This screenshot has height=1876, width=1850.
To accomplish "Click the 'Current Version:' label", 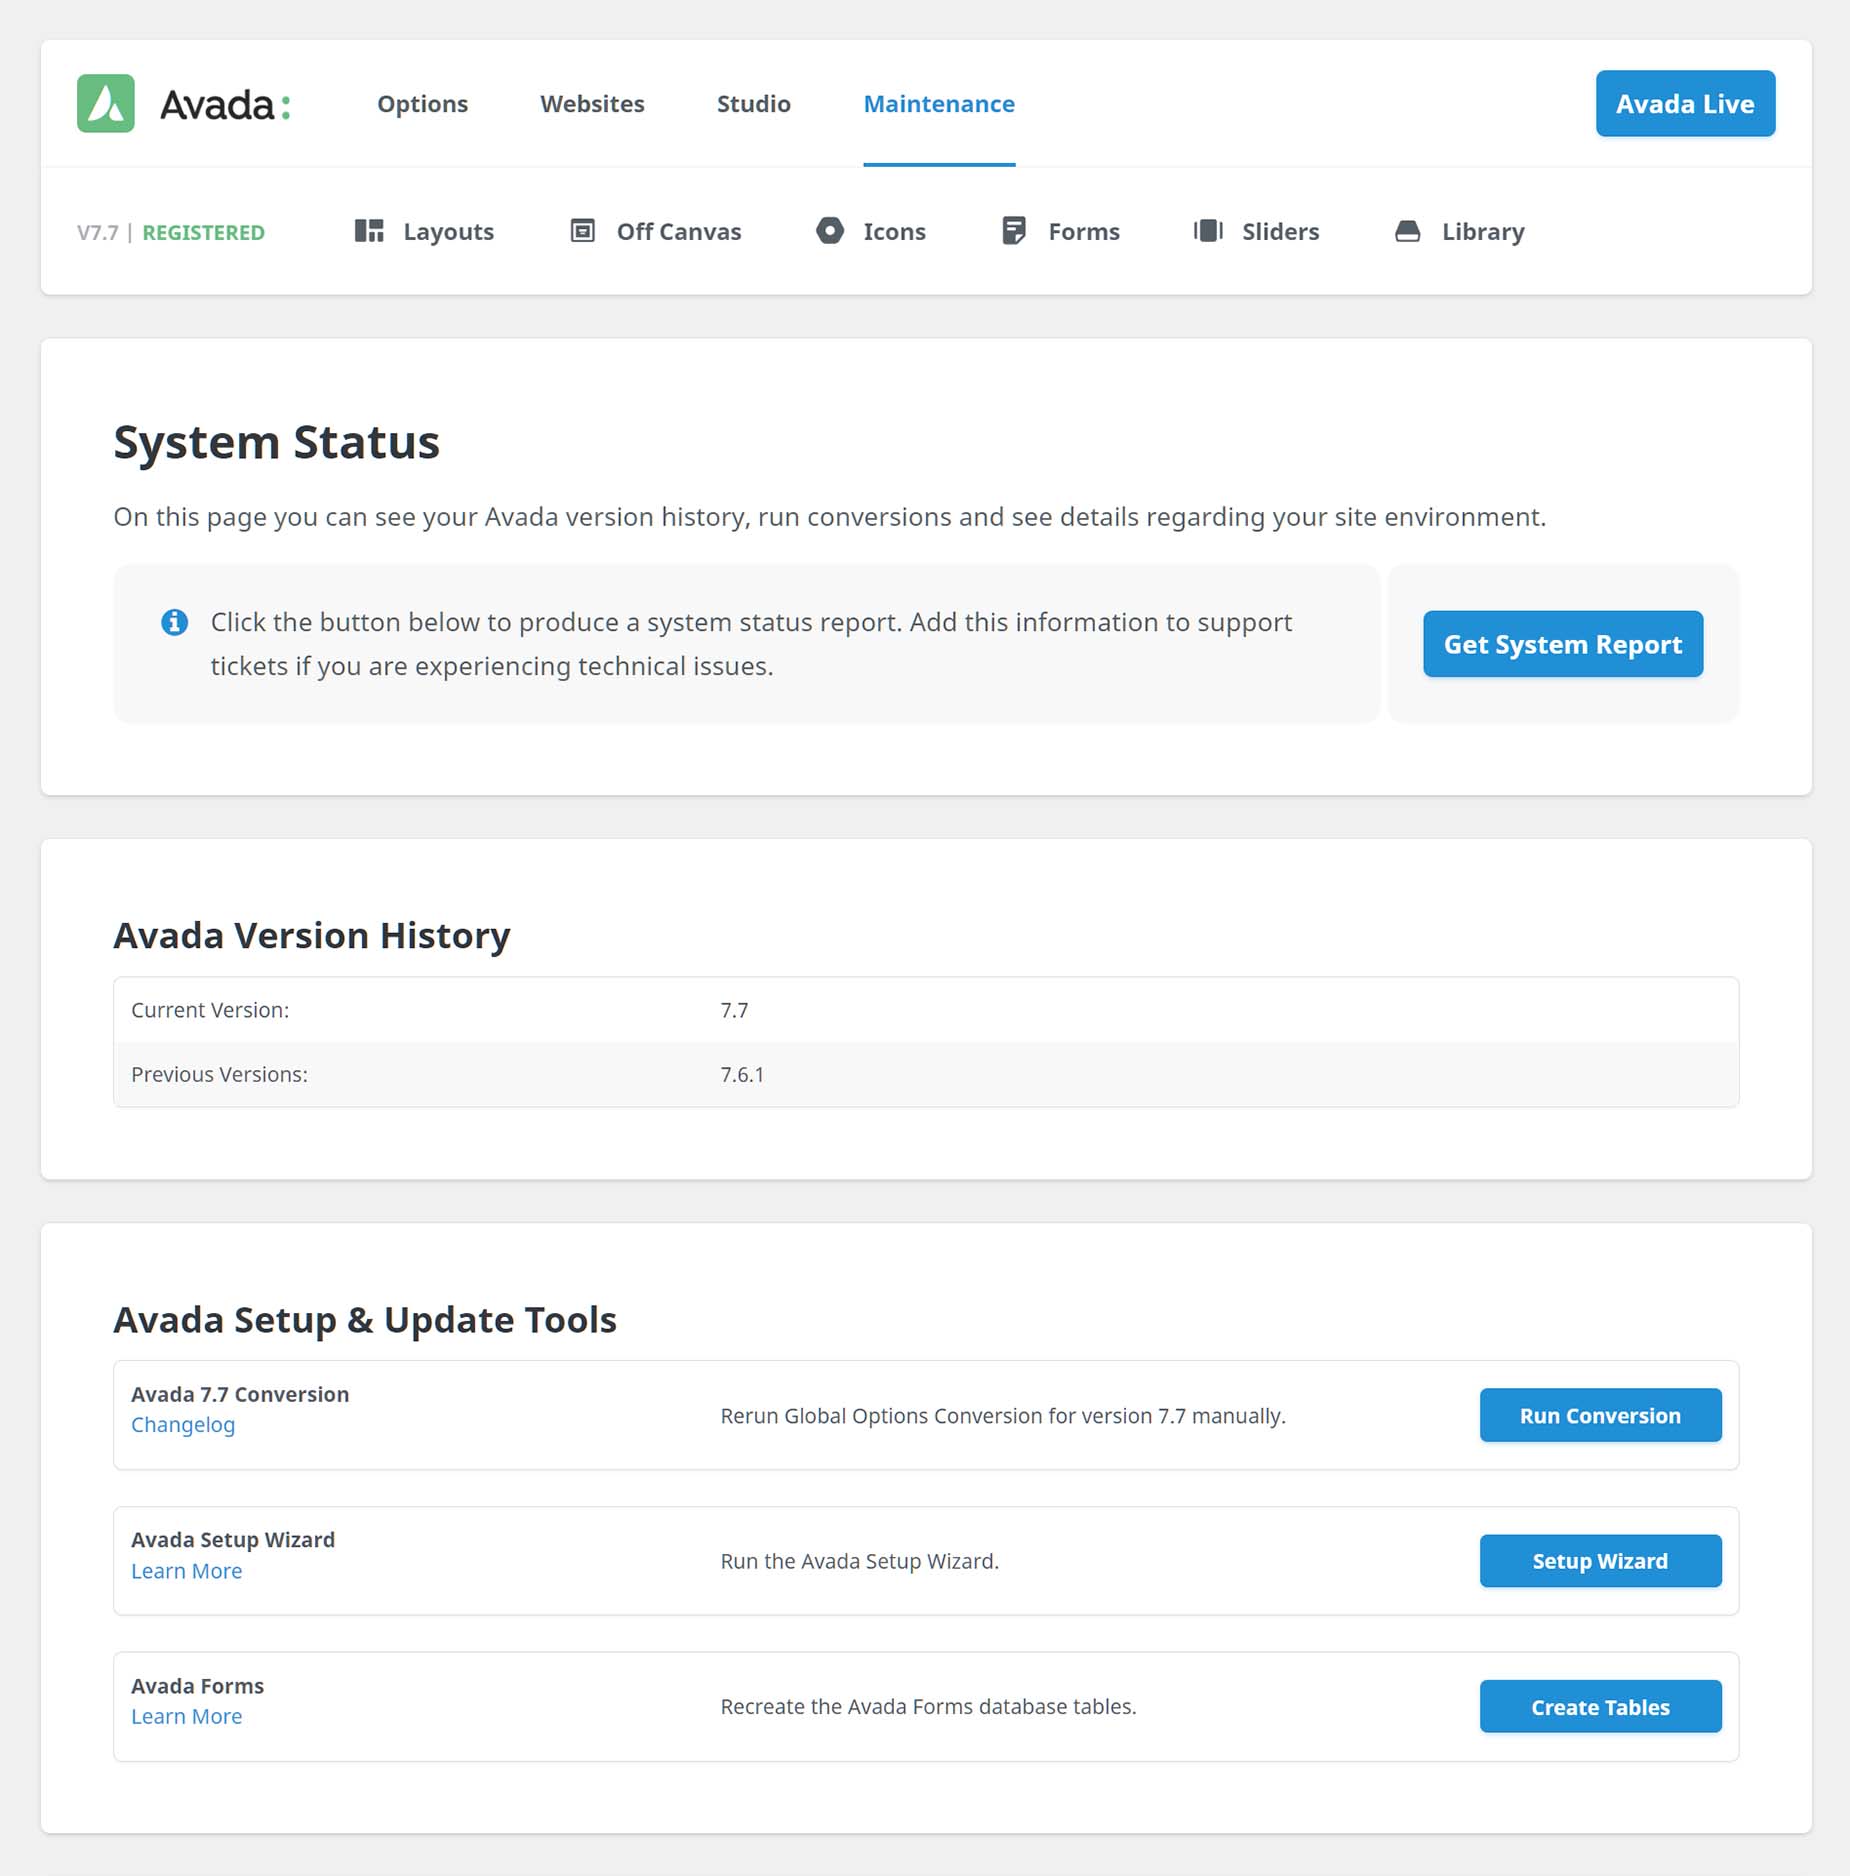I will pos(210,1010).
